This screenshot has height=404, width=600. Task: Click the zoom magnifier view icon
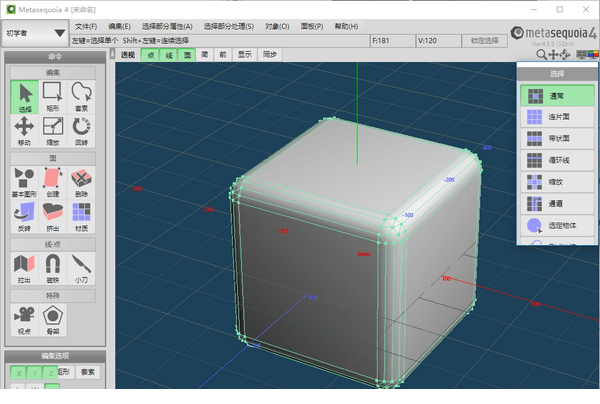coord(541,55)
